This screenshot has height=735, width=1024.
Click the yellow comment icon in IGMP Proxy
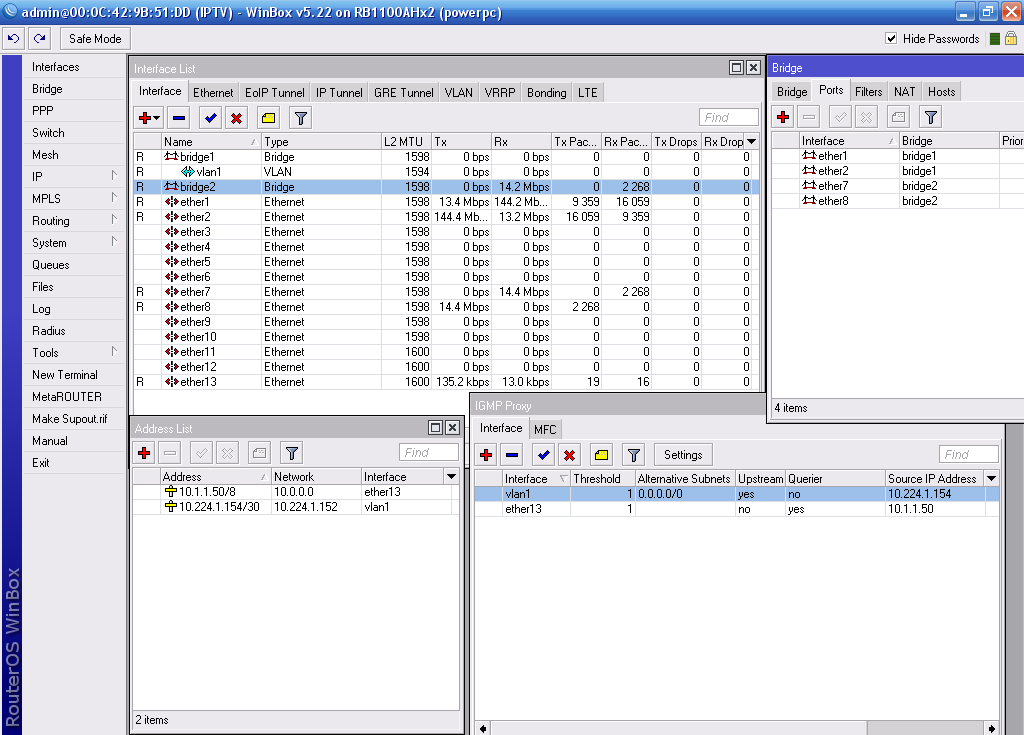coord(601,454)
